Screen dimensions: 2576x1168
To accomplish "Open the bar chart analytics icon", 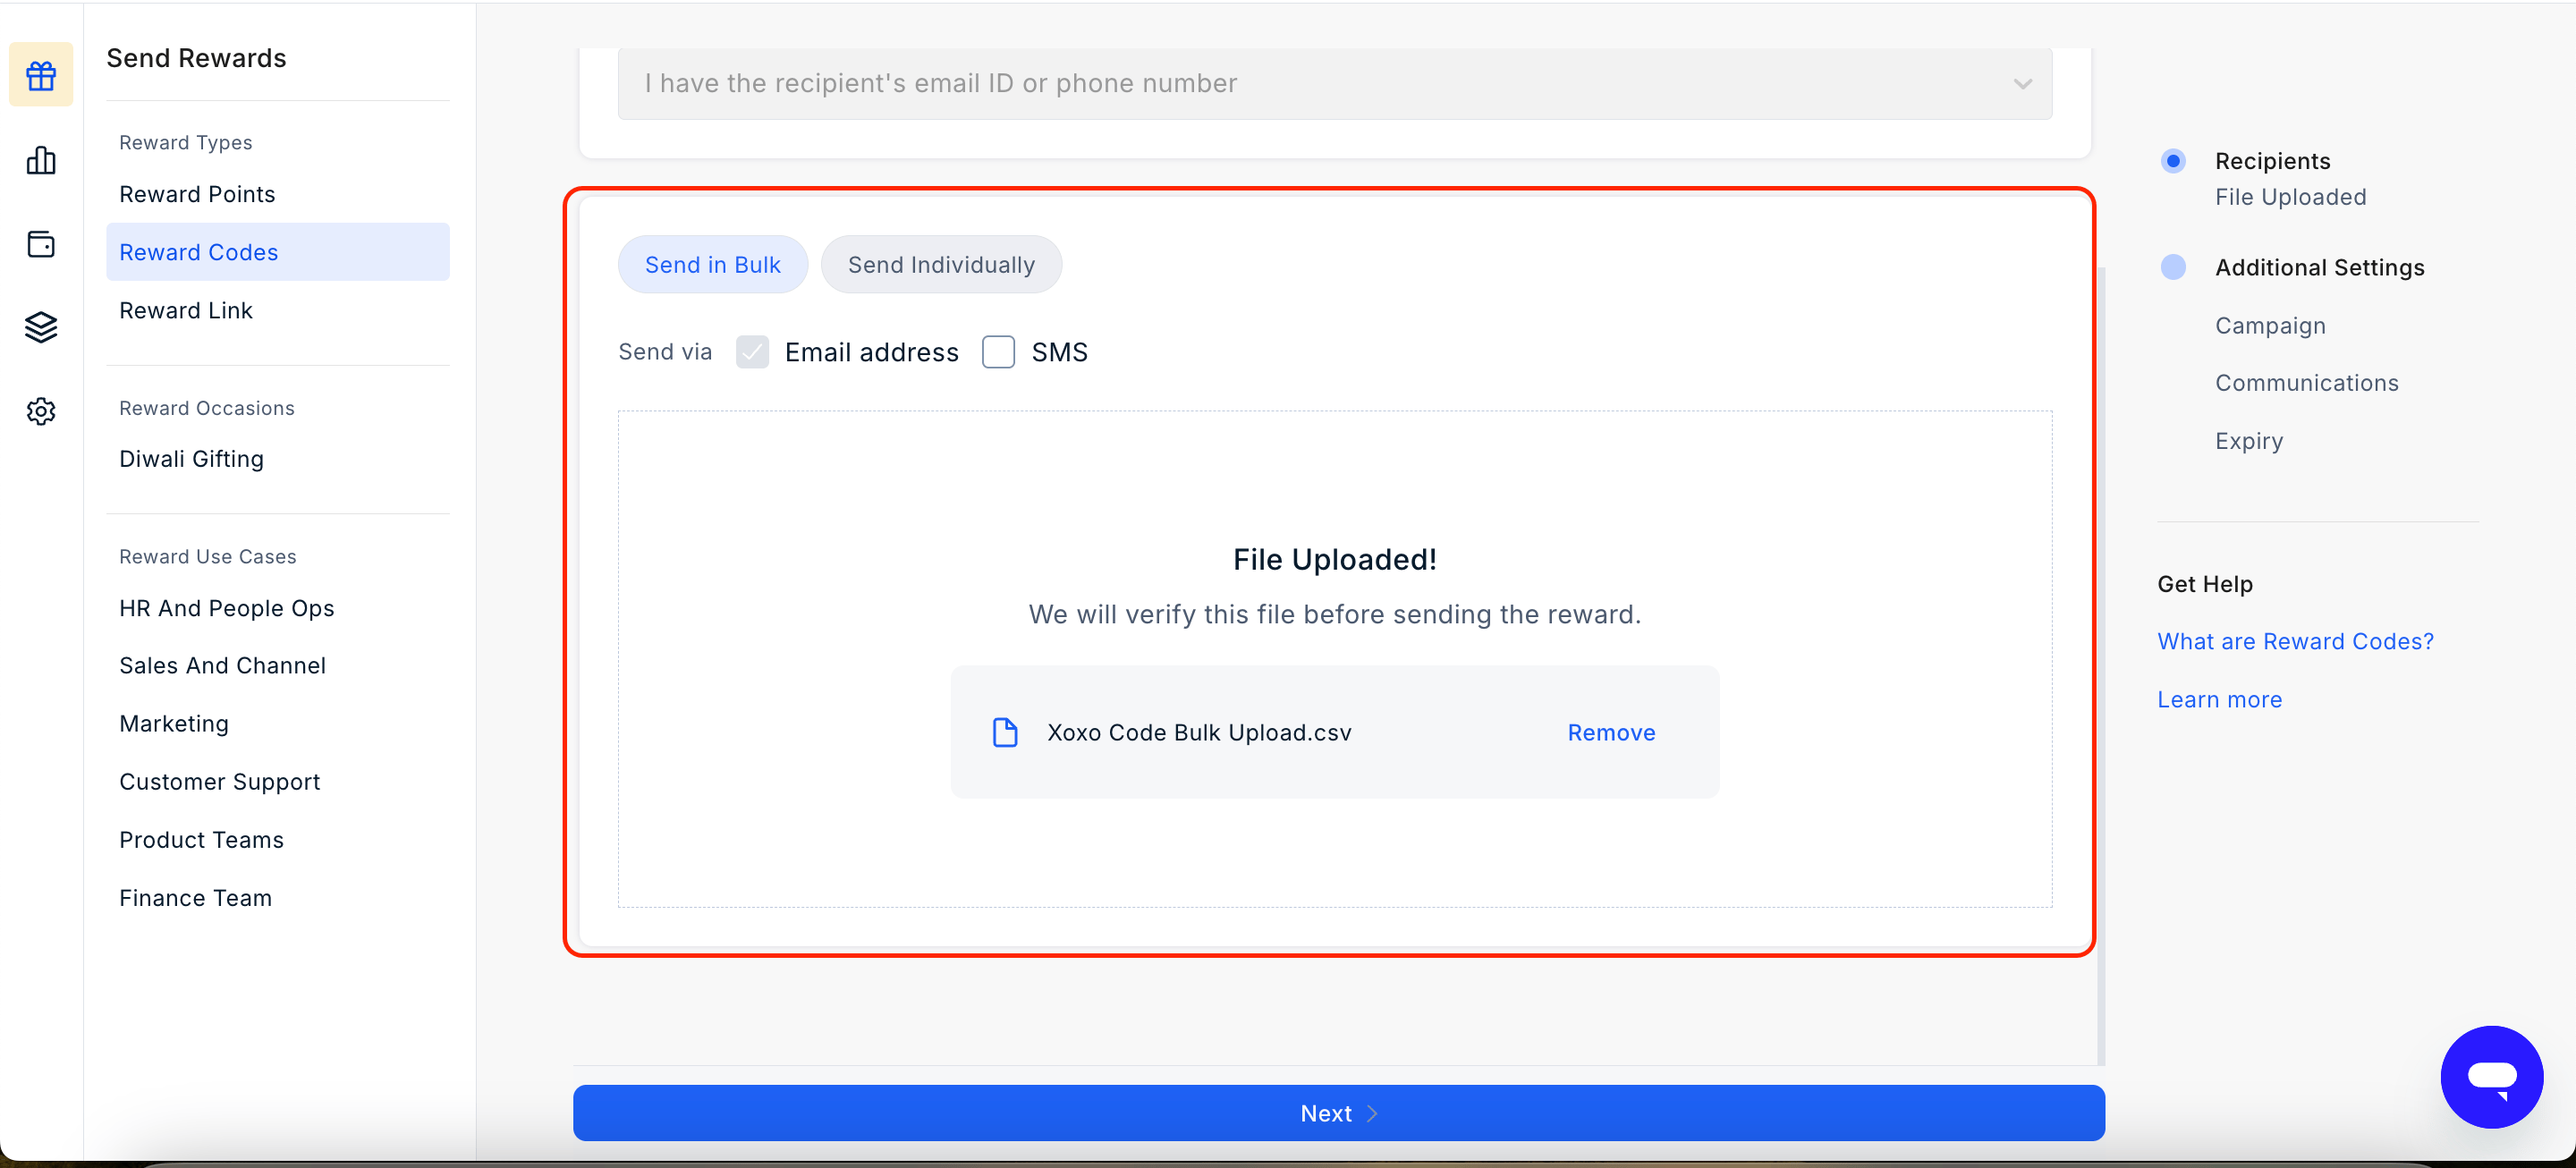I will 41,160.
